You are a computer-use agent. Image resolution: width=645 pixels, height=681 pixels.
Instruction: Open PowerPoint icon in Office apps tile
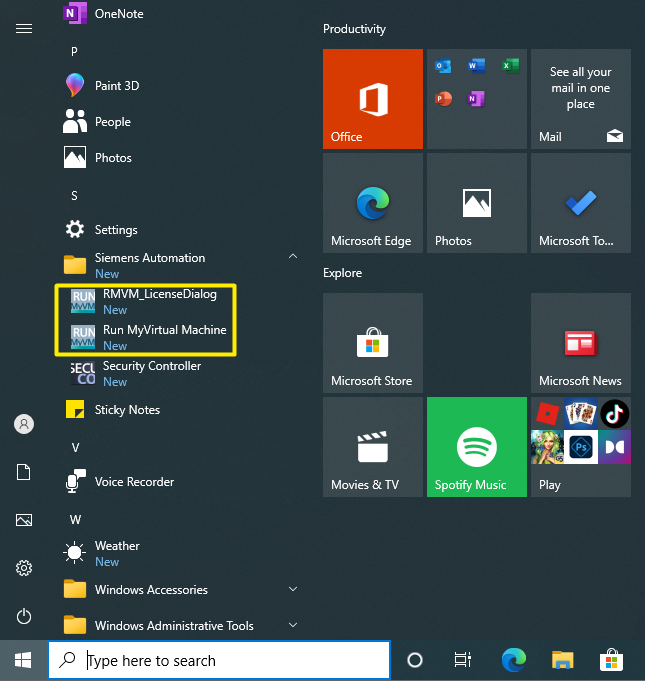coord(443,99)
